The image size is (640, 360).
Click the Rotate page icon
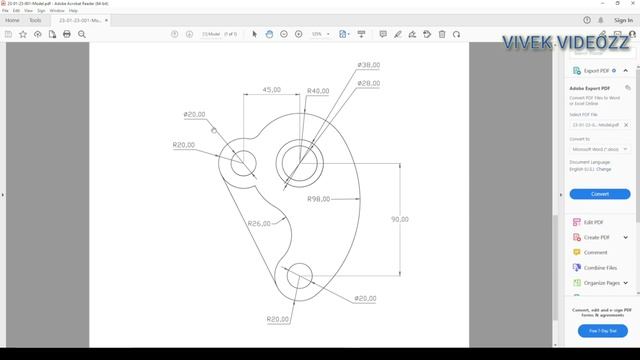456,34
